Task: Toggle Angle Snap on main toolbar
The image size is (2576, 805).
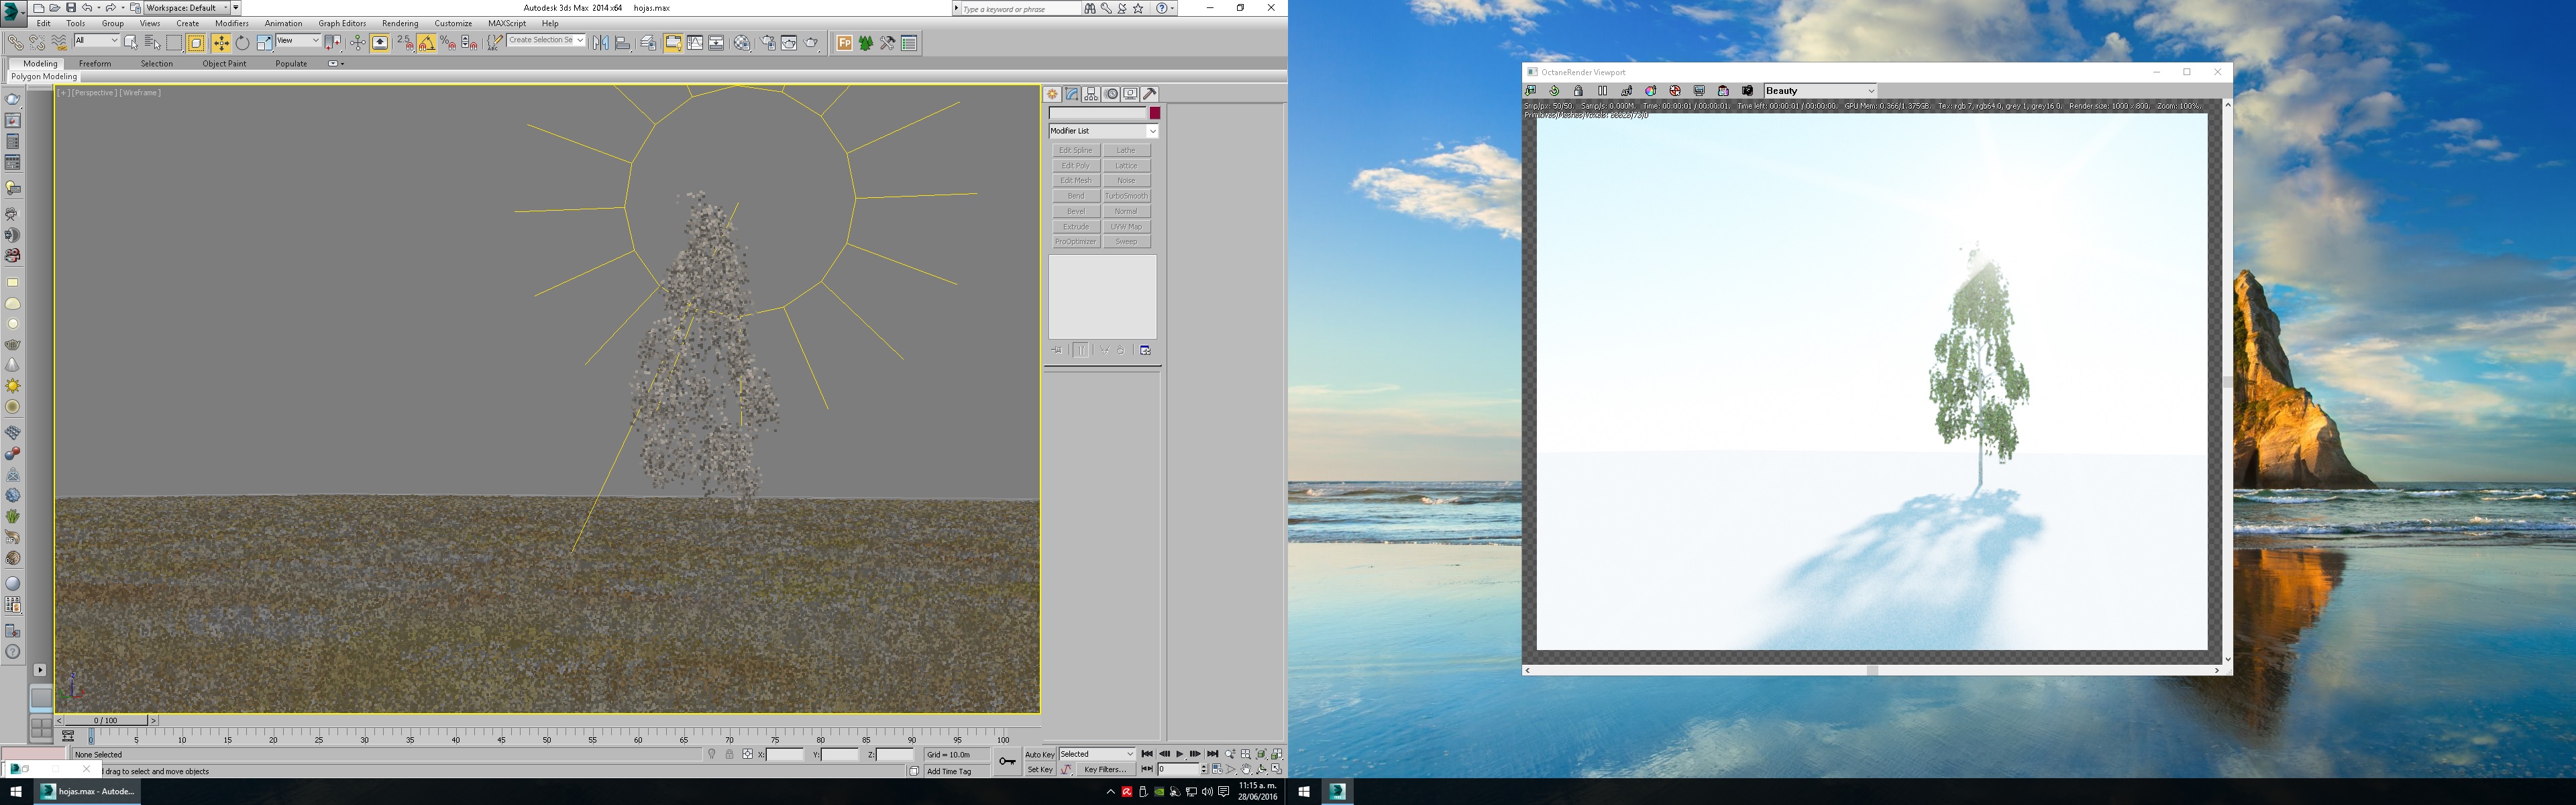Action: [x=427, y=43]
